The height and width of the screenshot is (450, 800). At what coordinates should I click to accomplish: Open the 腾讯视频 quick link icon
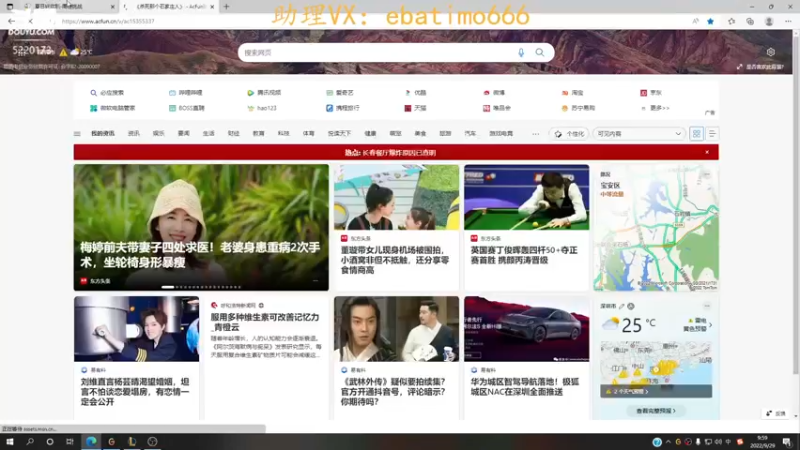tap(251, 93)
